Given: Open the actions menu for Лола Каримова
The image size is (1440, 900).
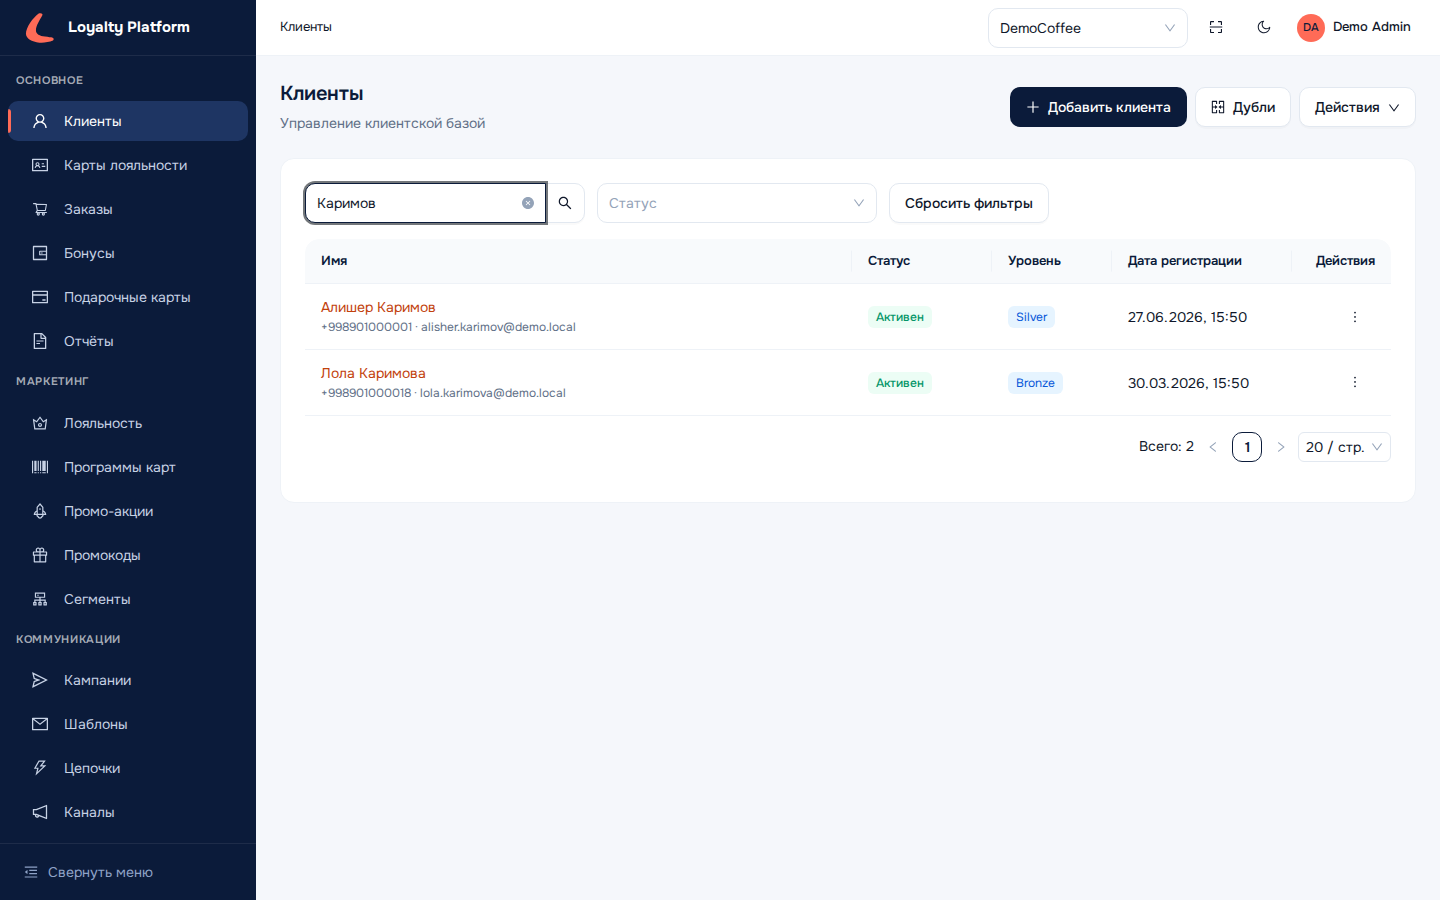Looking at the screenshot, I should [x=1355, y=383].
